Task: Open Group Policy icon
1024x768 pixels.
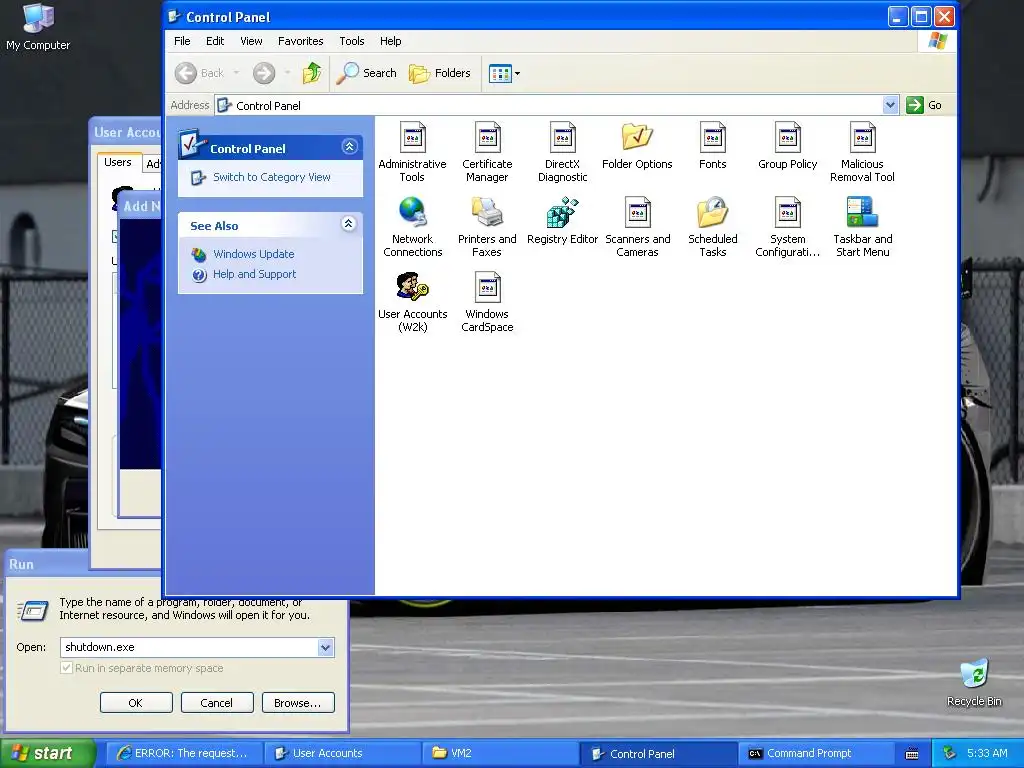Action: point(788,146)
